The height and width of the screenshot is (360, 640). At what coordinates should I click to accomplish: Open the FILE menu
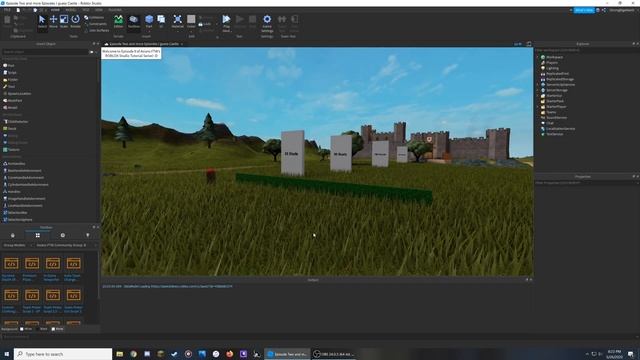coord(7,10)
